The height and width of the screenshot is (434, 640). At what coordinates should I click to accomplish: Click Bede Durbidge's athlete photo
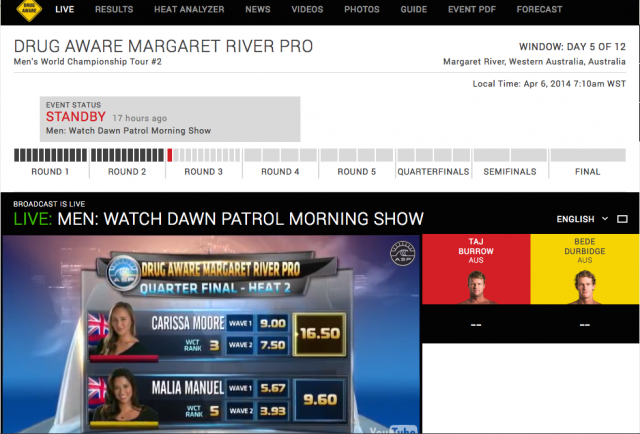[585, 287]
